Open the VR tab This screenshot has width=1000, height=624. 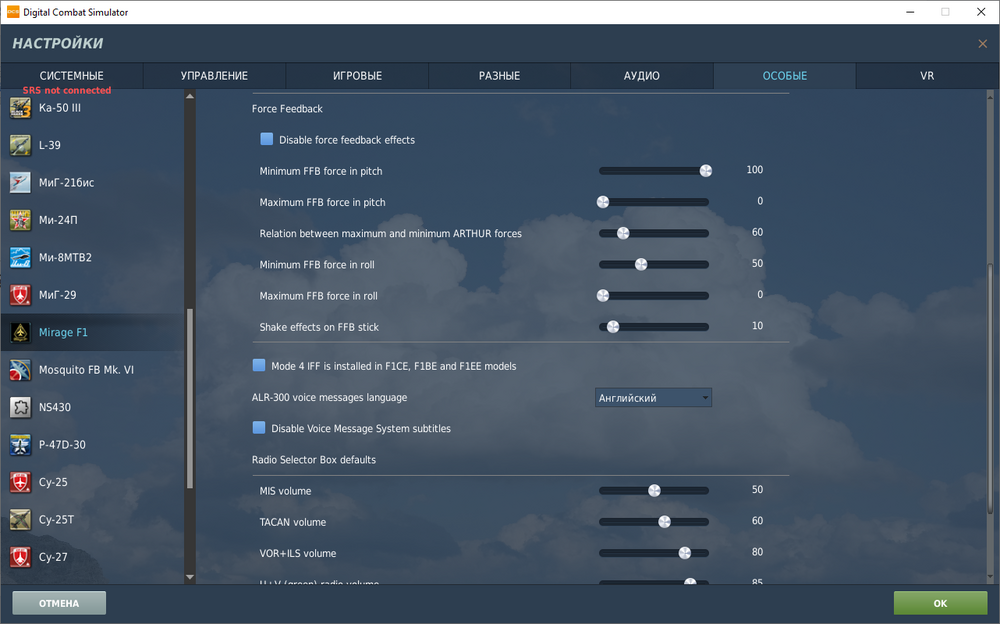927,75
